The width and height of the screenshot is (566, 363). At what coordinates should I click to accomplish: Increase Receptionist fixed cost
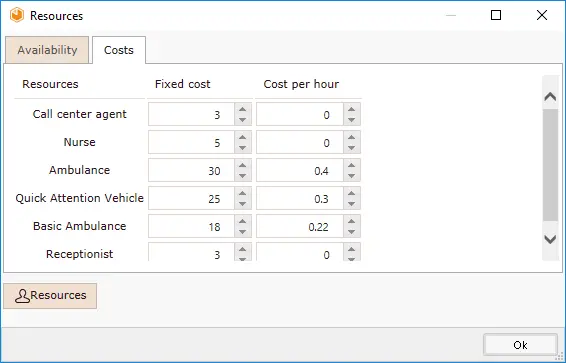coord(243,249)
